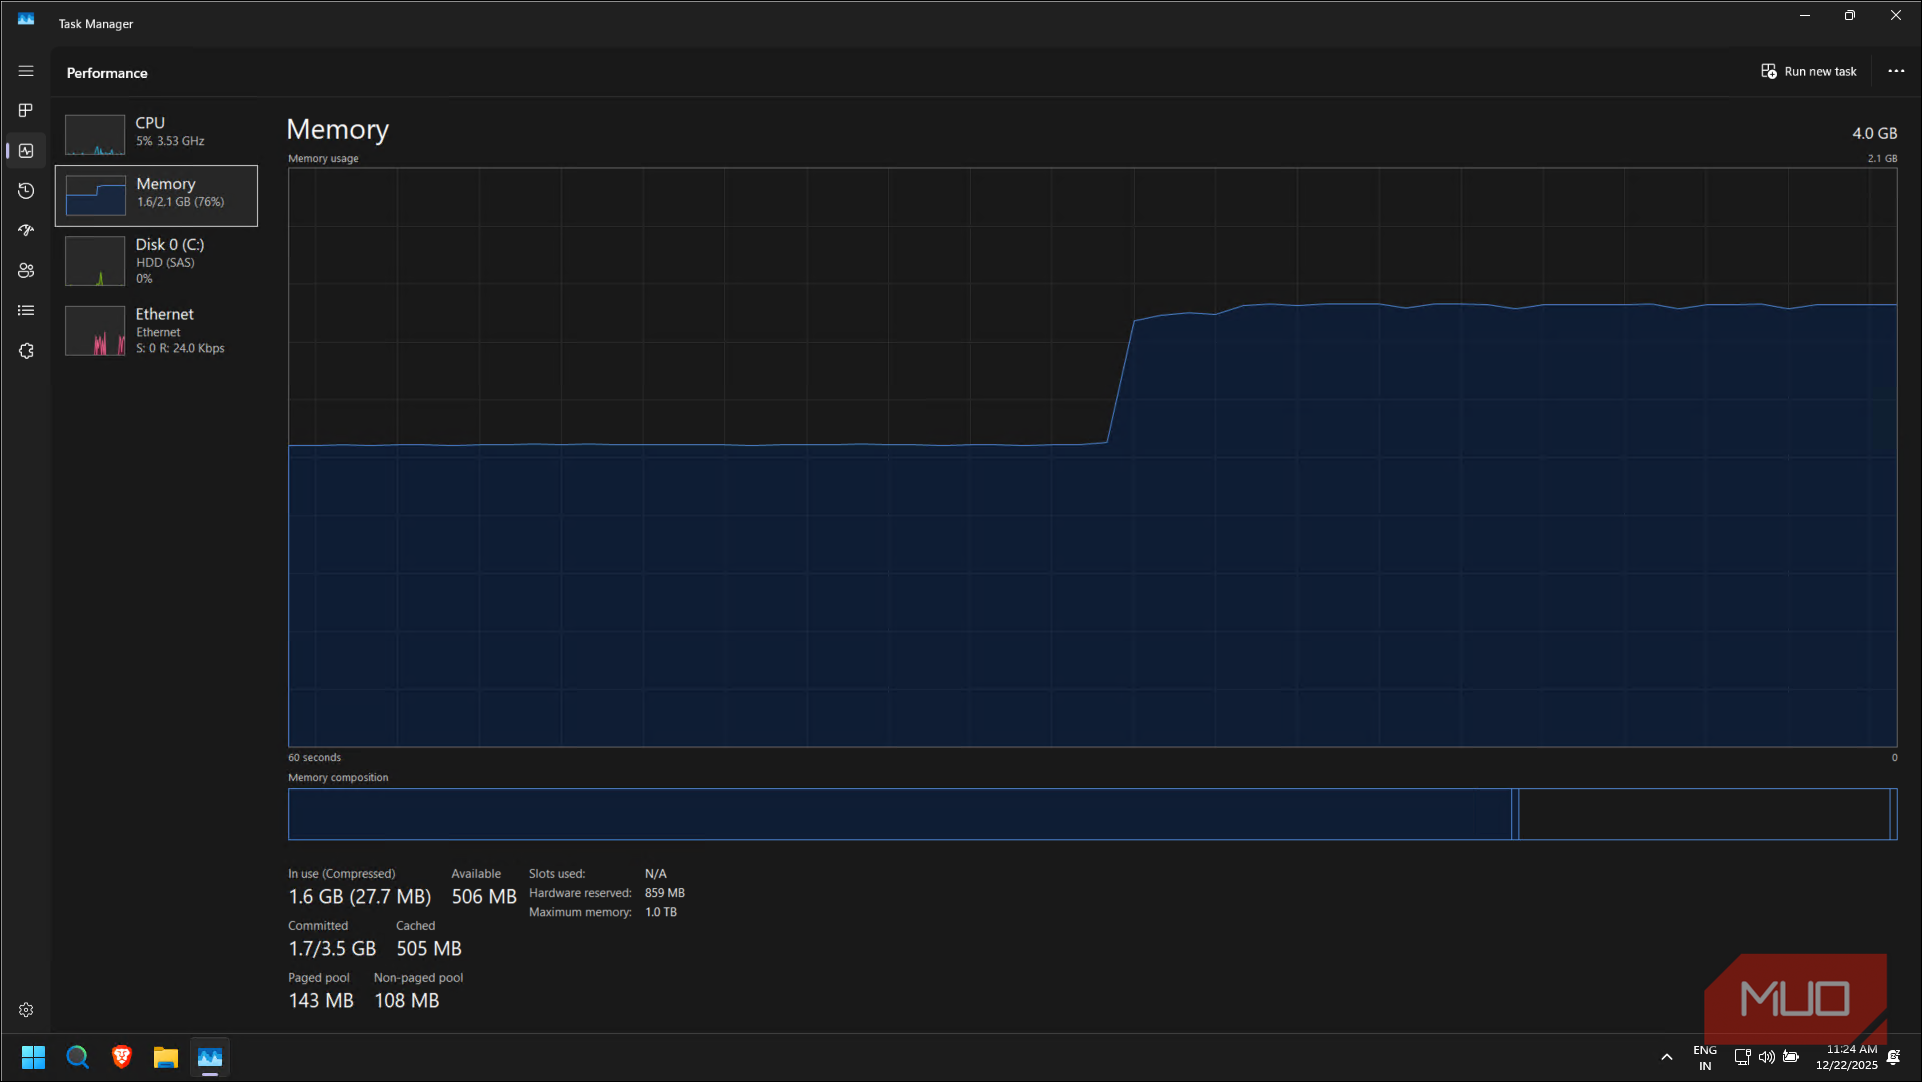
Task: Click the 1.6 GB (27.7 MB) In use value
Action: 360,897
